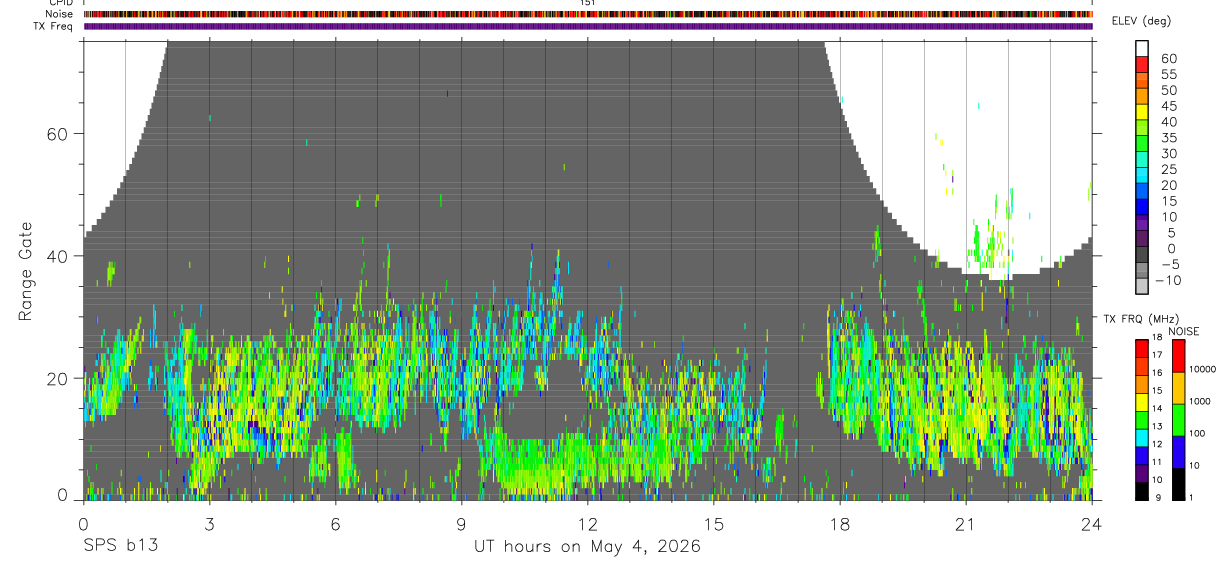
Task: Click the purple TX Freq strip above the plot
Action: click(588, 26)
